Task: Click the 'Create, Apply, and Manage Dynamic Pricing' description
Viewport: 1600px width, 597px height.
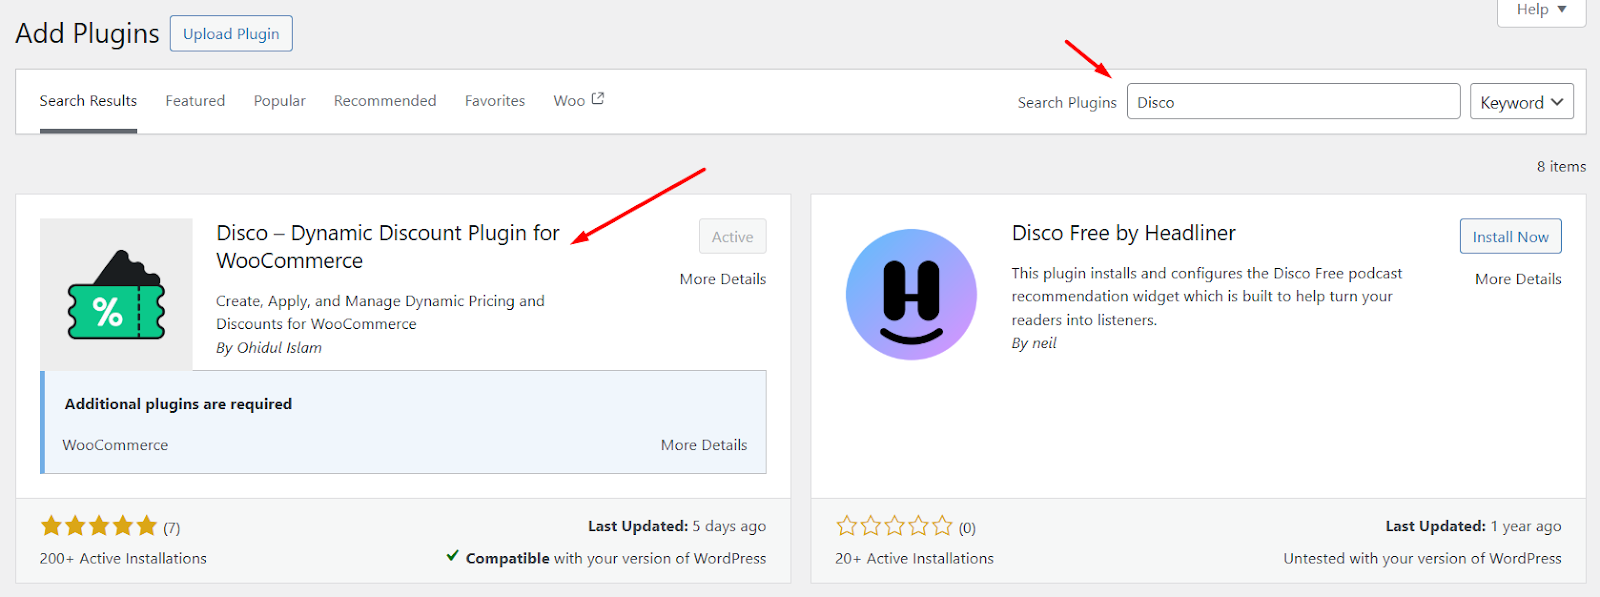Action: (x=380, y=312)
